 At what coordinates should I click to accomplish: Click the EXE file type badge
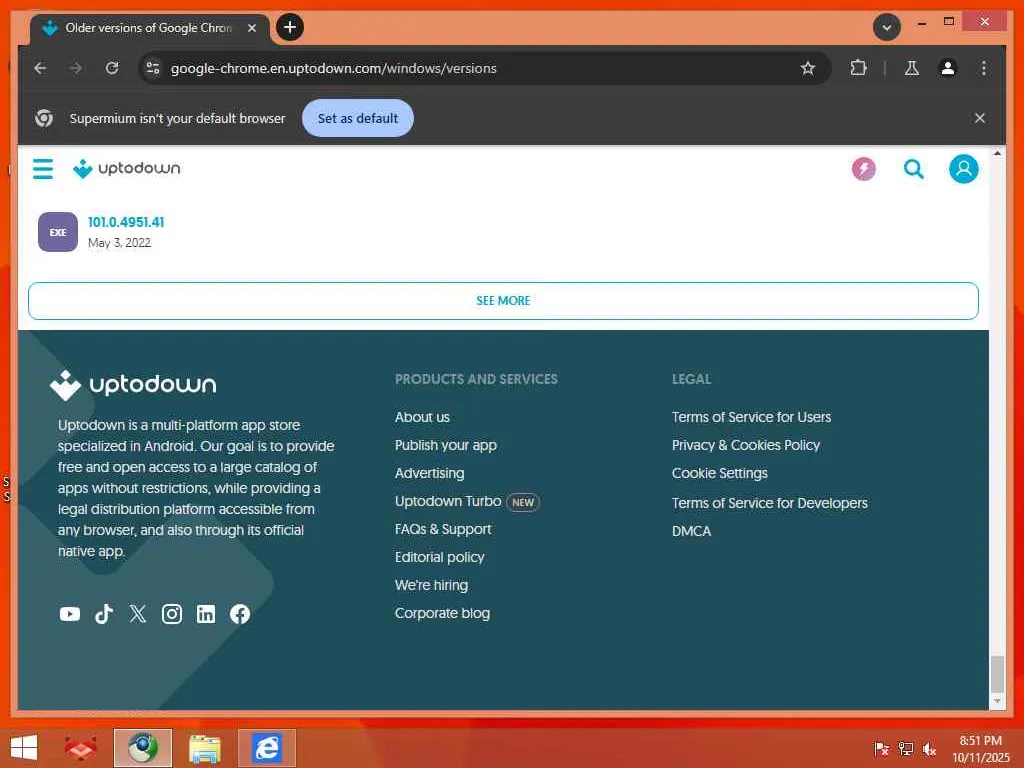pyautogui.click(x=57, y=232)
